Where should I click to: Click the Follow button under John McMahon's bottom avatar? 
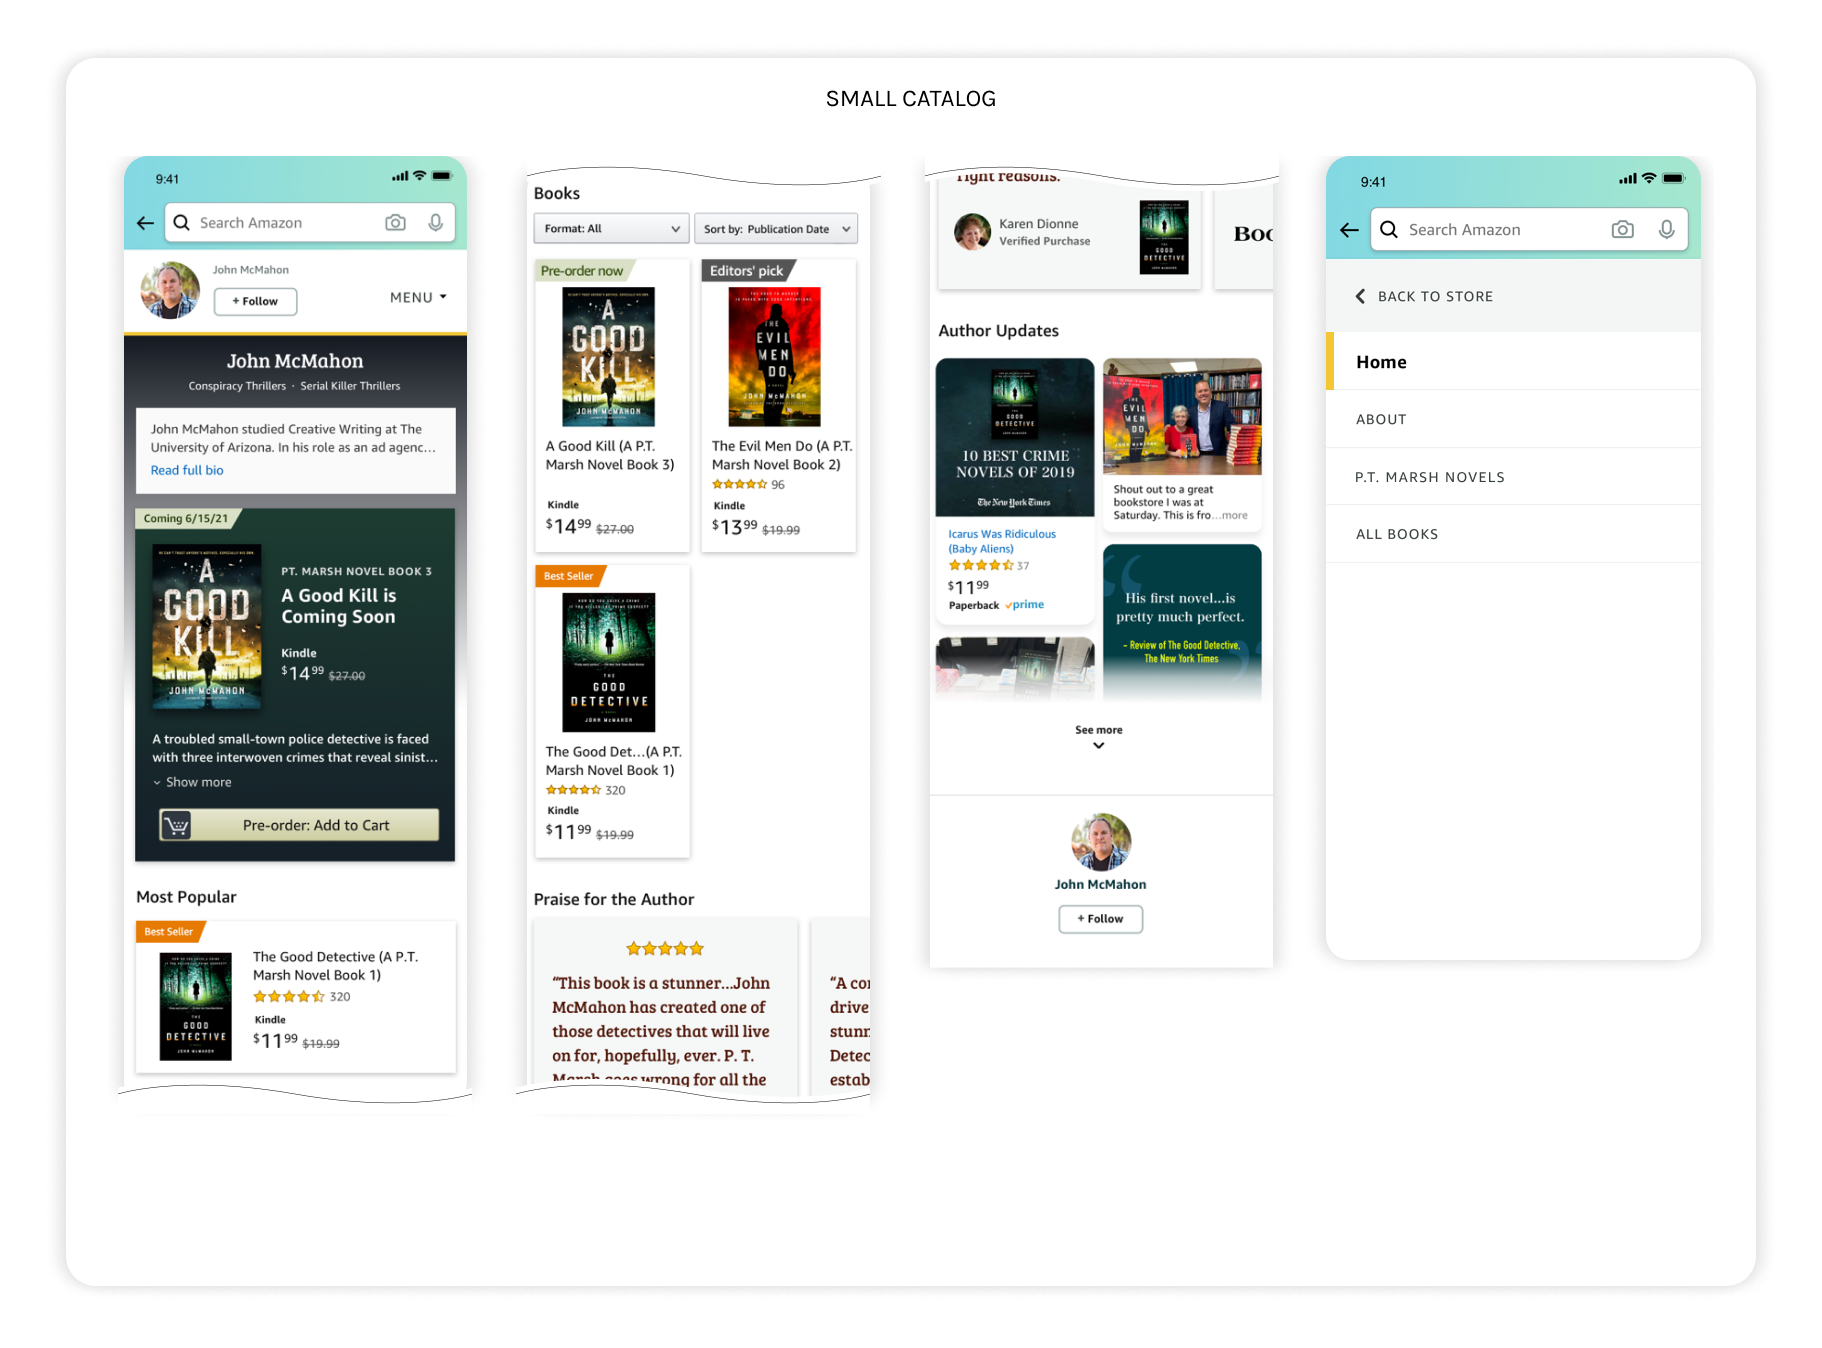(1100, 919)
